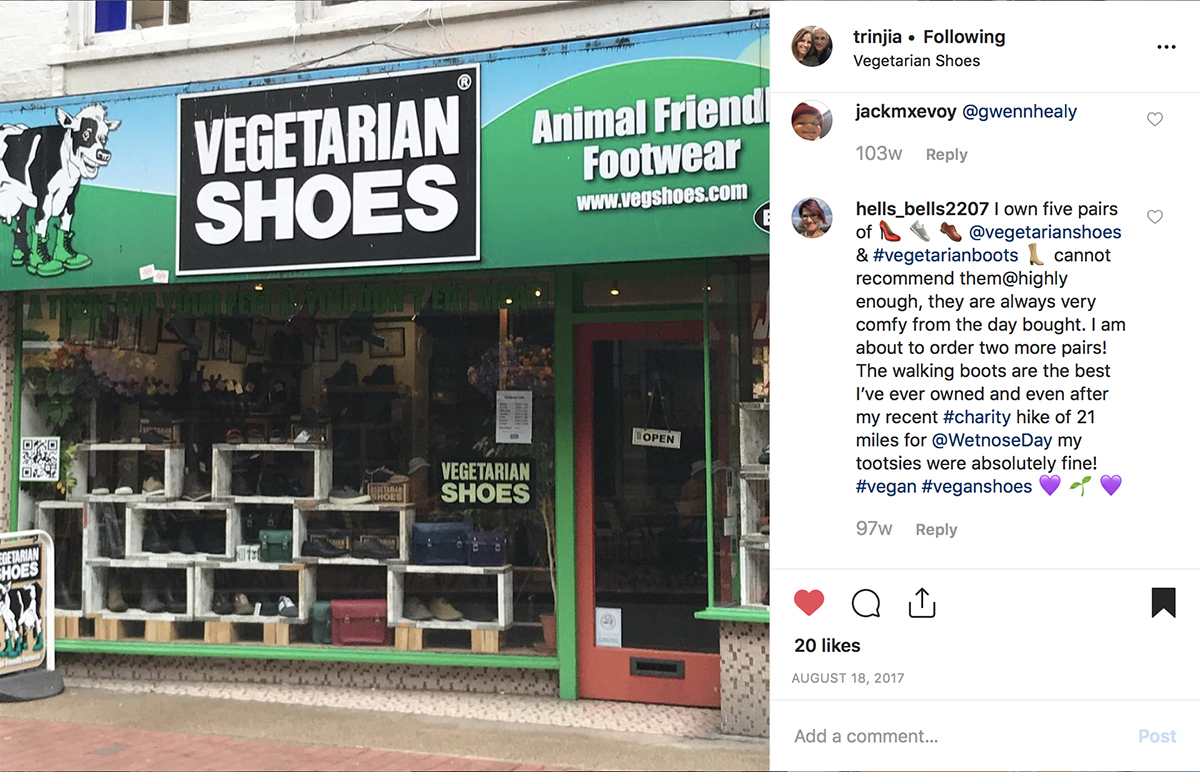
Task: Reply to hells_bells2207's comment
Action: (936, 529)
